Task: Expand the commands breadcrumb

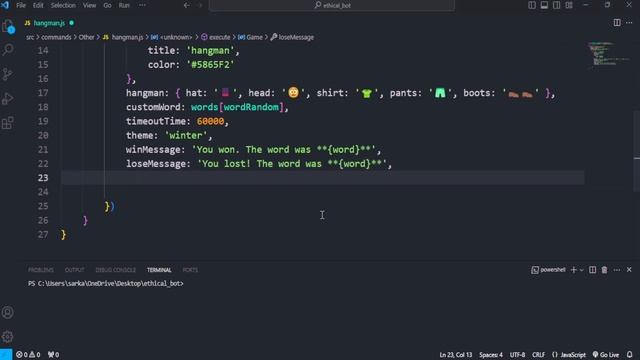Action: (56, 37)
